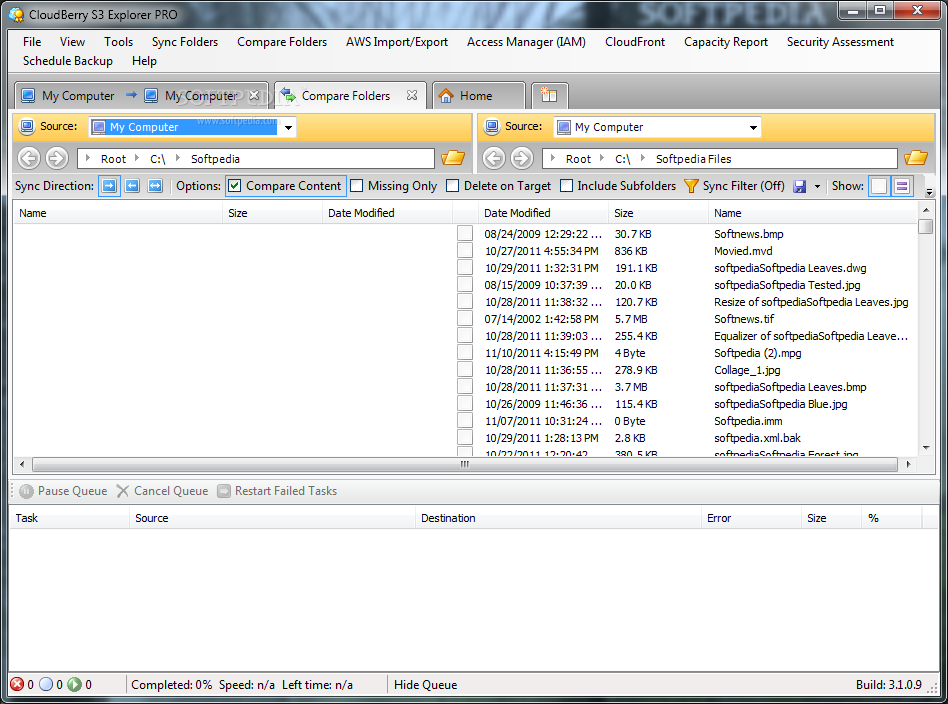
Task: Click vertical scrollbar down arrow of file list
Action: pos(926,448)
